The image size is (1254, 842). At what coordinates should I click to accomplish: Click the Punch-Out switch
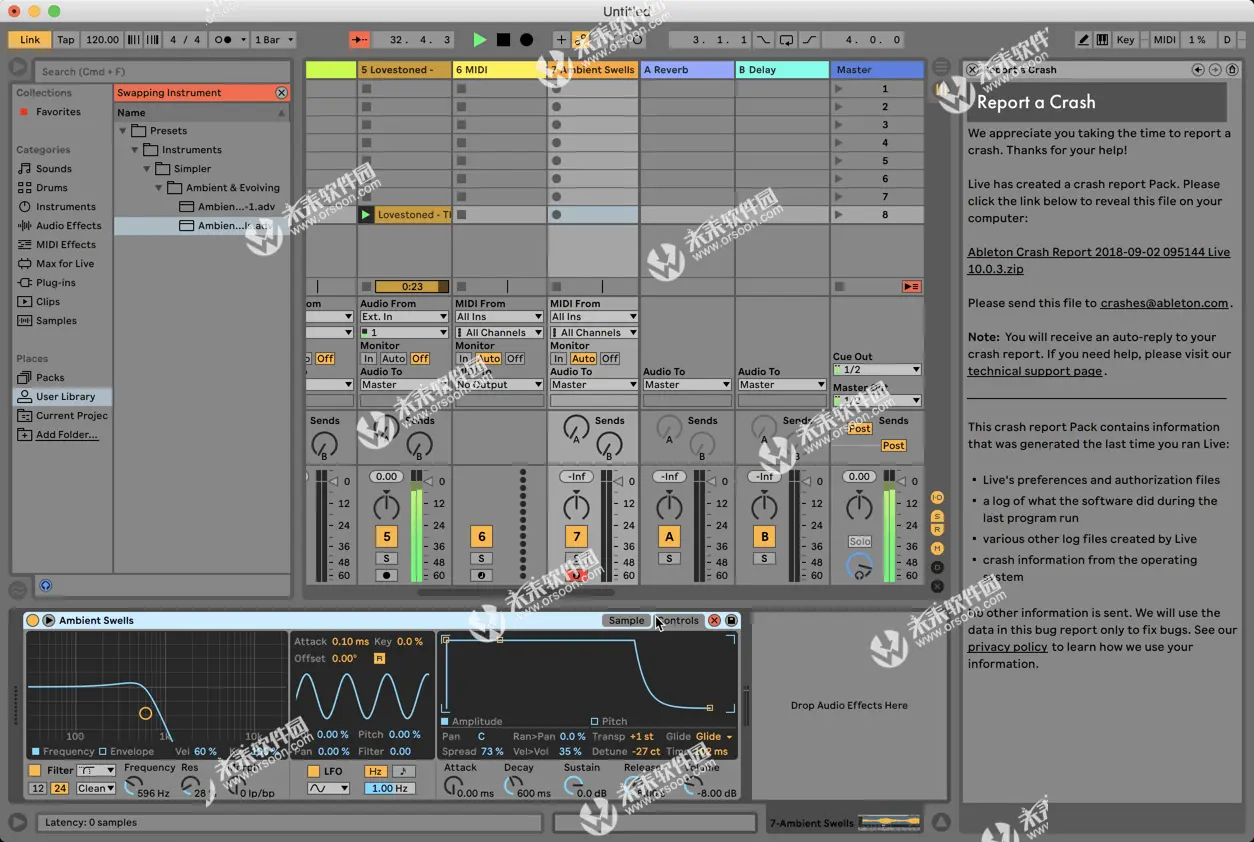point(809,40)
